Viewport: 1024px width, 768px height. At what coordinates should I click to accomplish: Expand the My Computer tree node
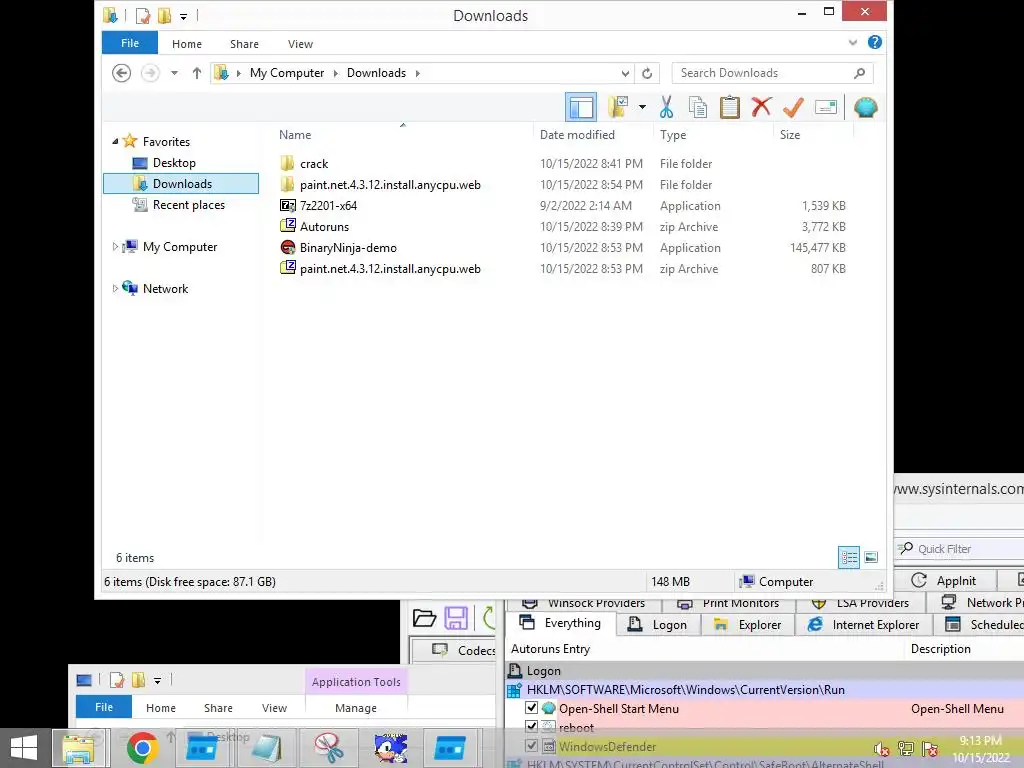(115, 246)
